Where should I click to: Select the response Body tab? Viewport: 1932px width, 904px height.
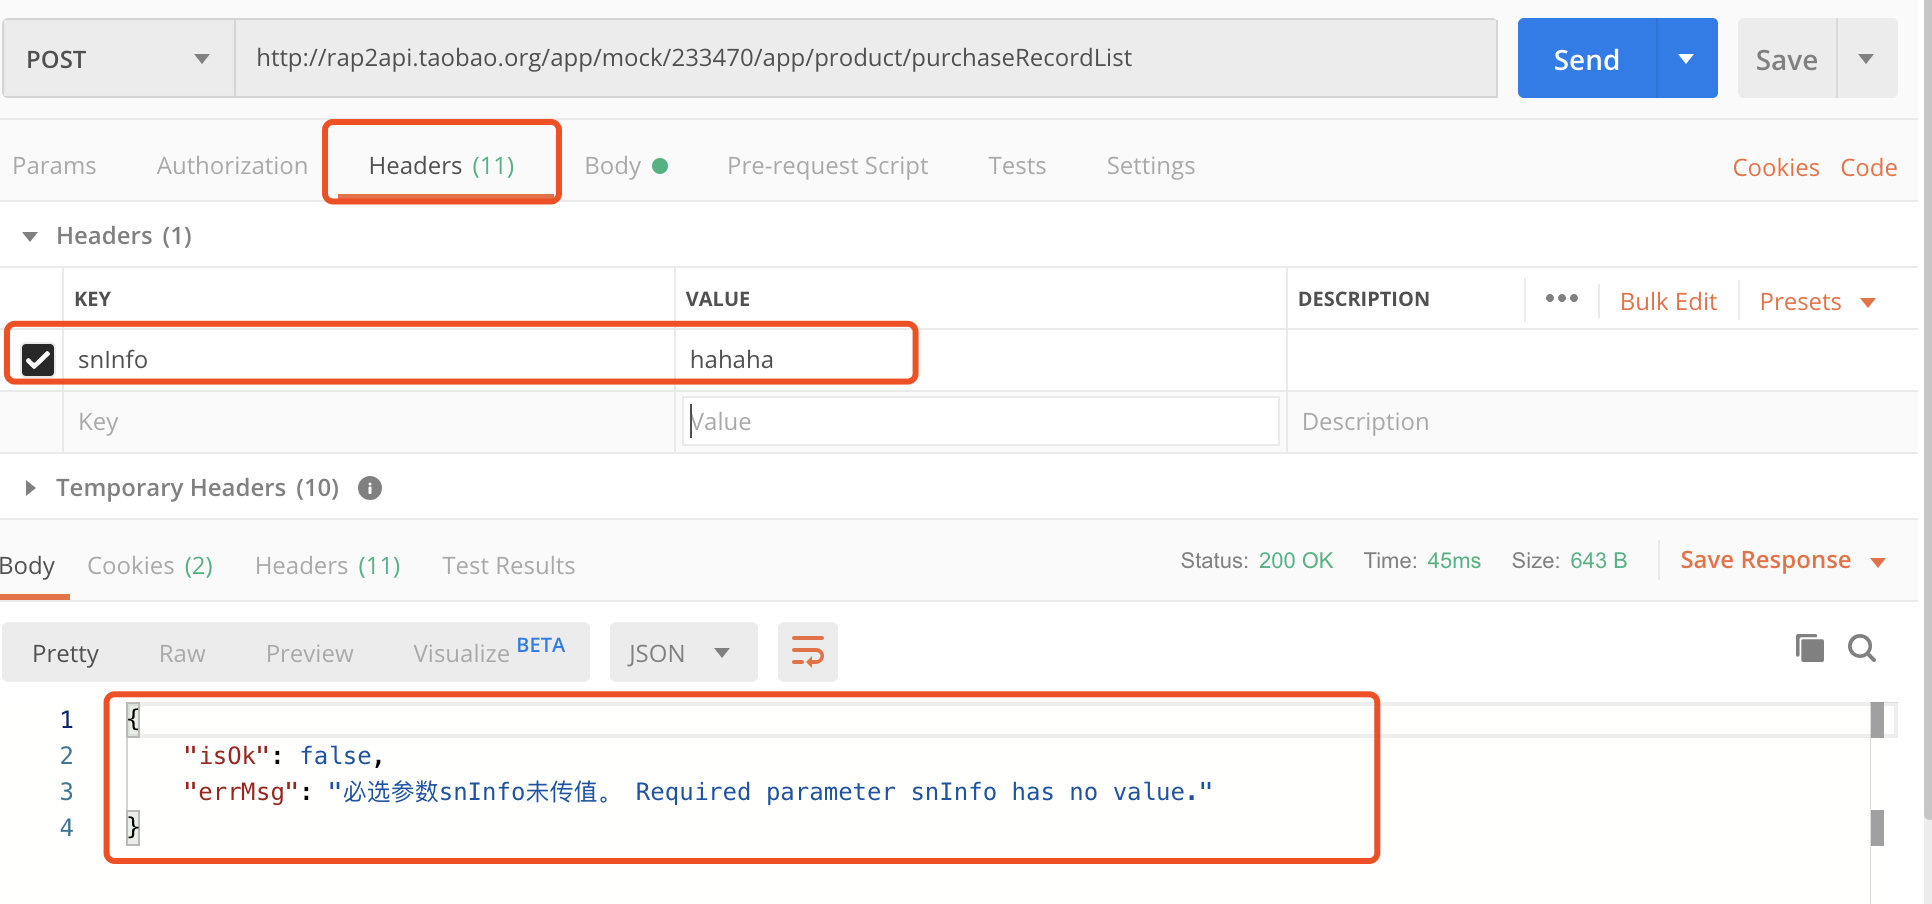click(x=27, y=566)
